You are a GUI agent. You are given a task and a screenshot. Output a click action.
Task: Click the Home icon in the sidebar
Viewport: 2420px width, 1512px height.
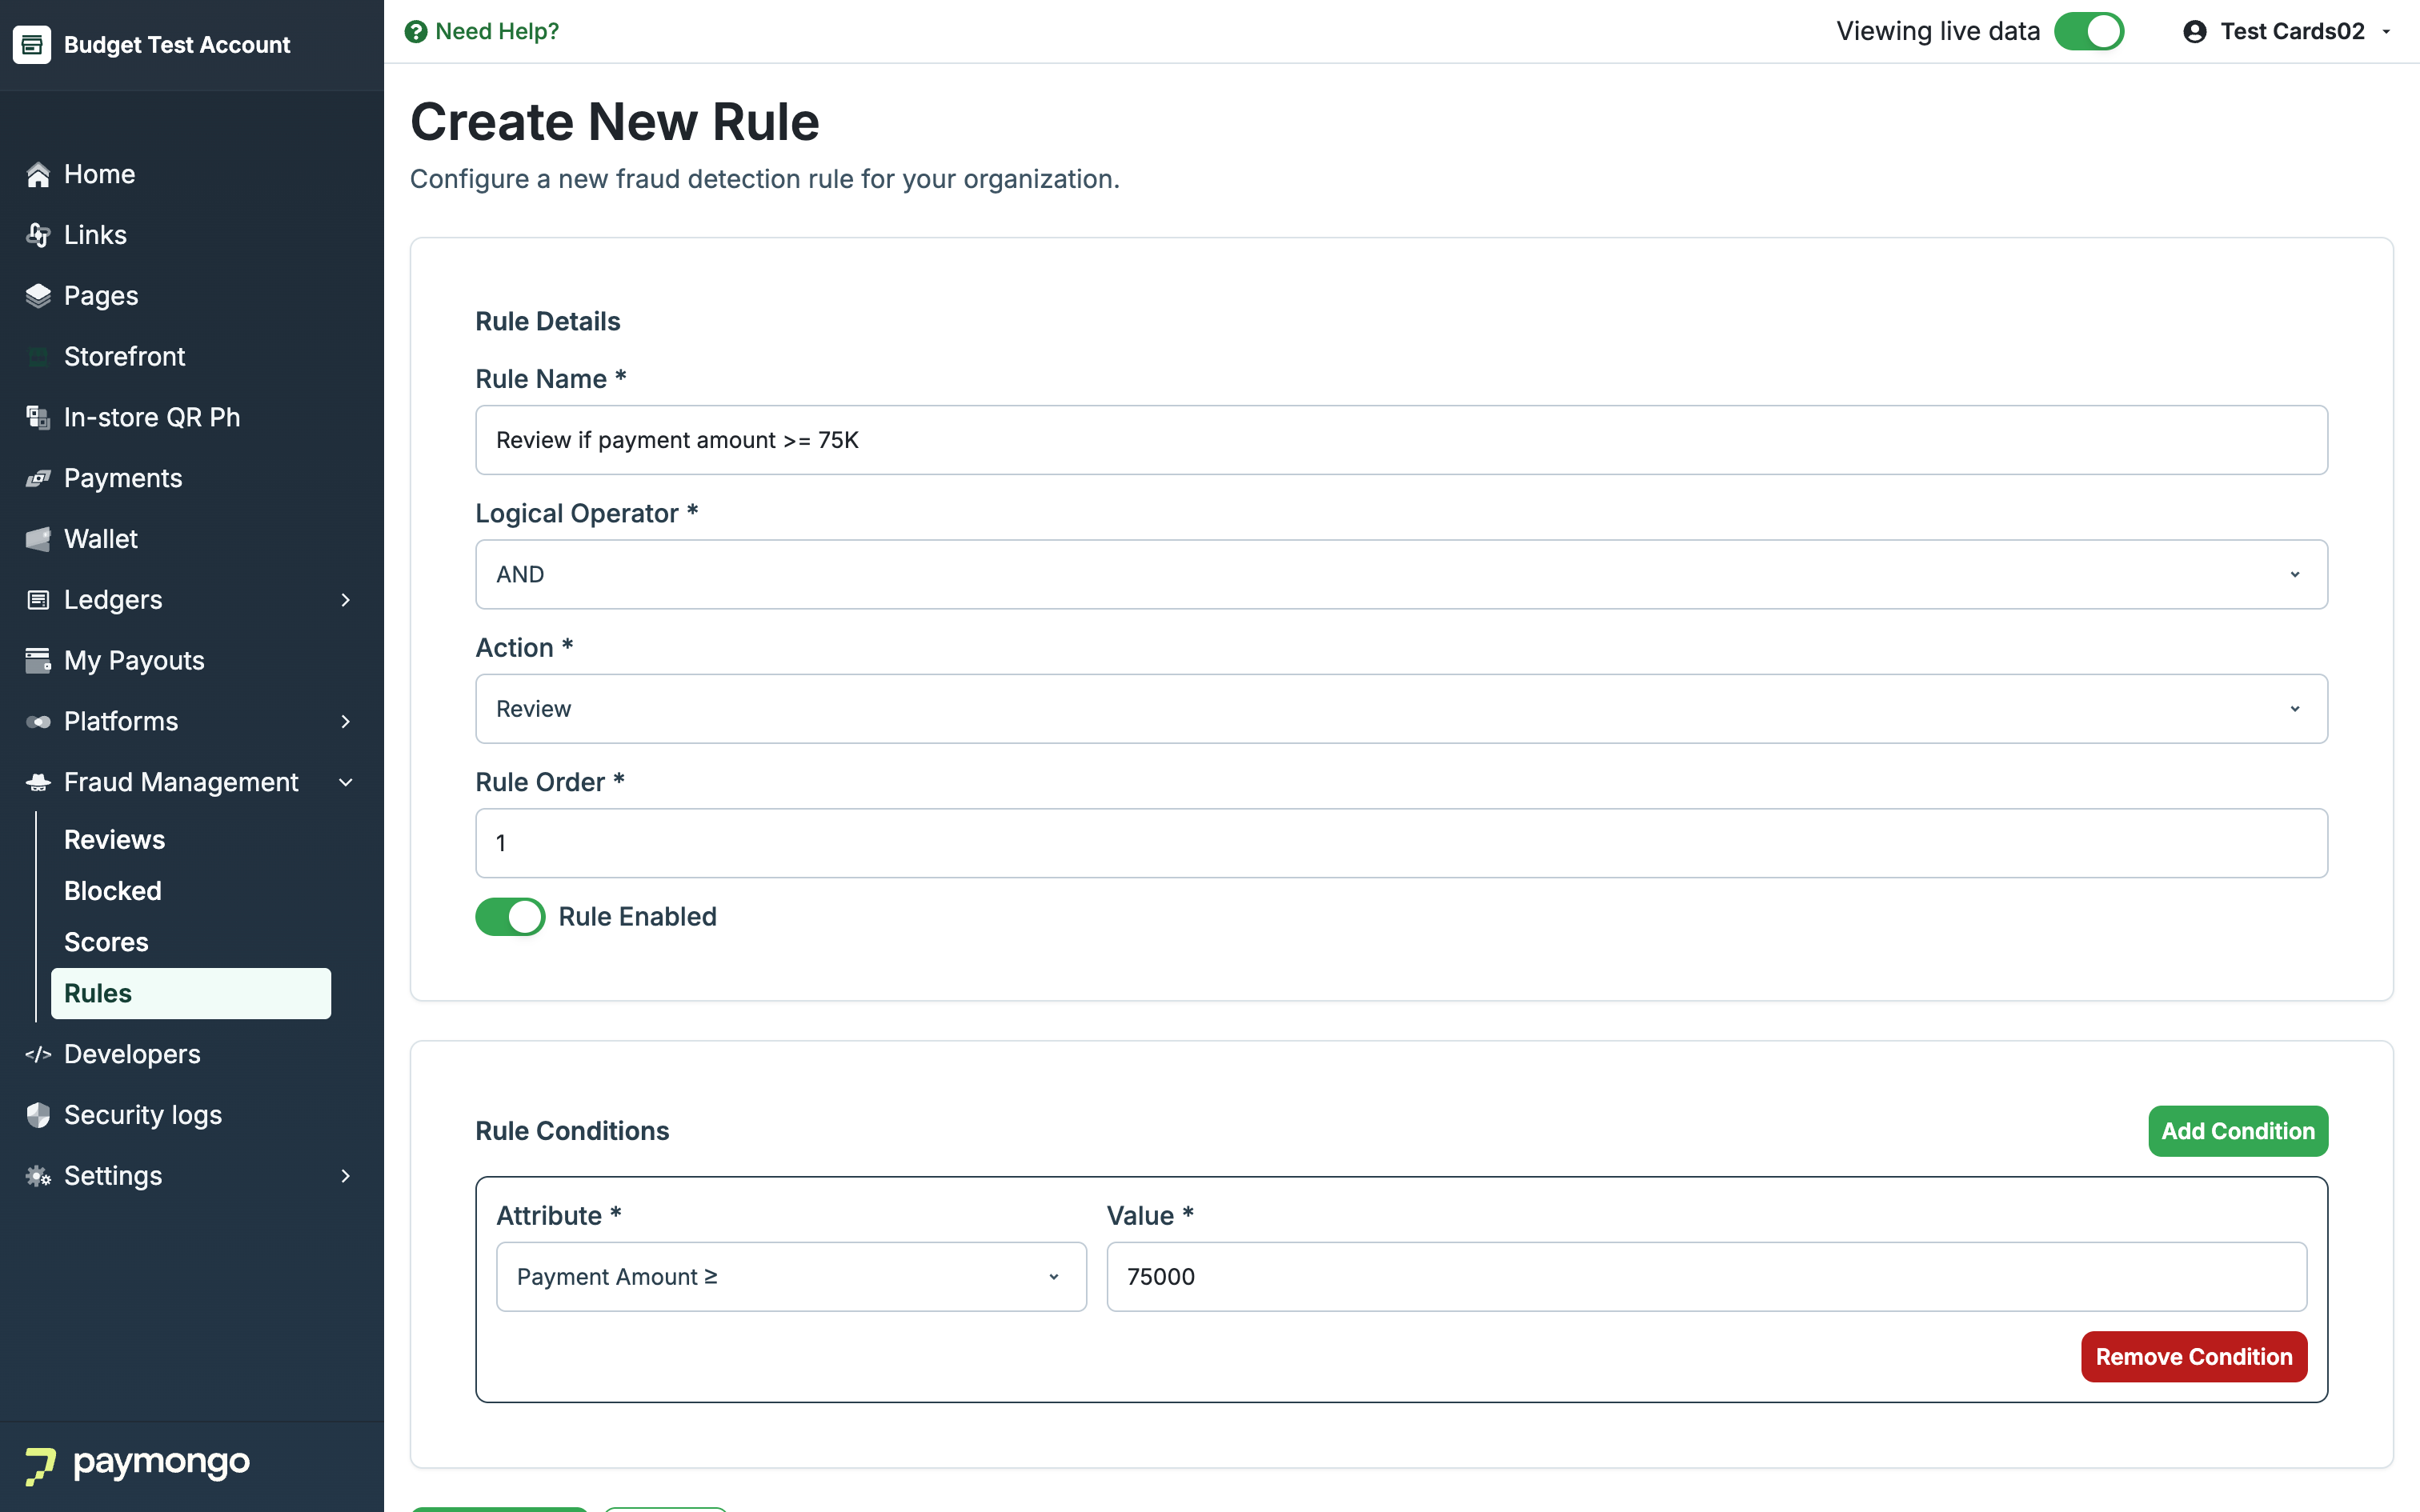[38, 175]
